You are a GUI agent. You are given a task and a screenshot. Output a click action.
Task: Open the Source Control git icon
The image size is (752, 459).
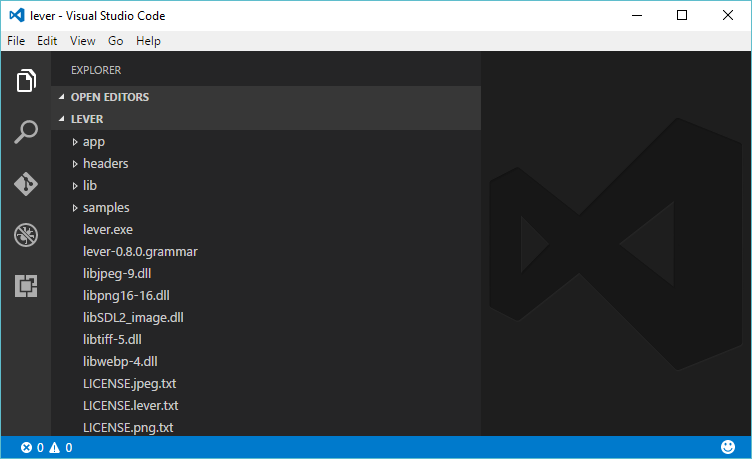pyautogui.click(x=26, y=184)
